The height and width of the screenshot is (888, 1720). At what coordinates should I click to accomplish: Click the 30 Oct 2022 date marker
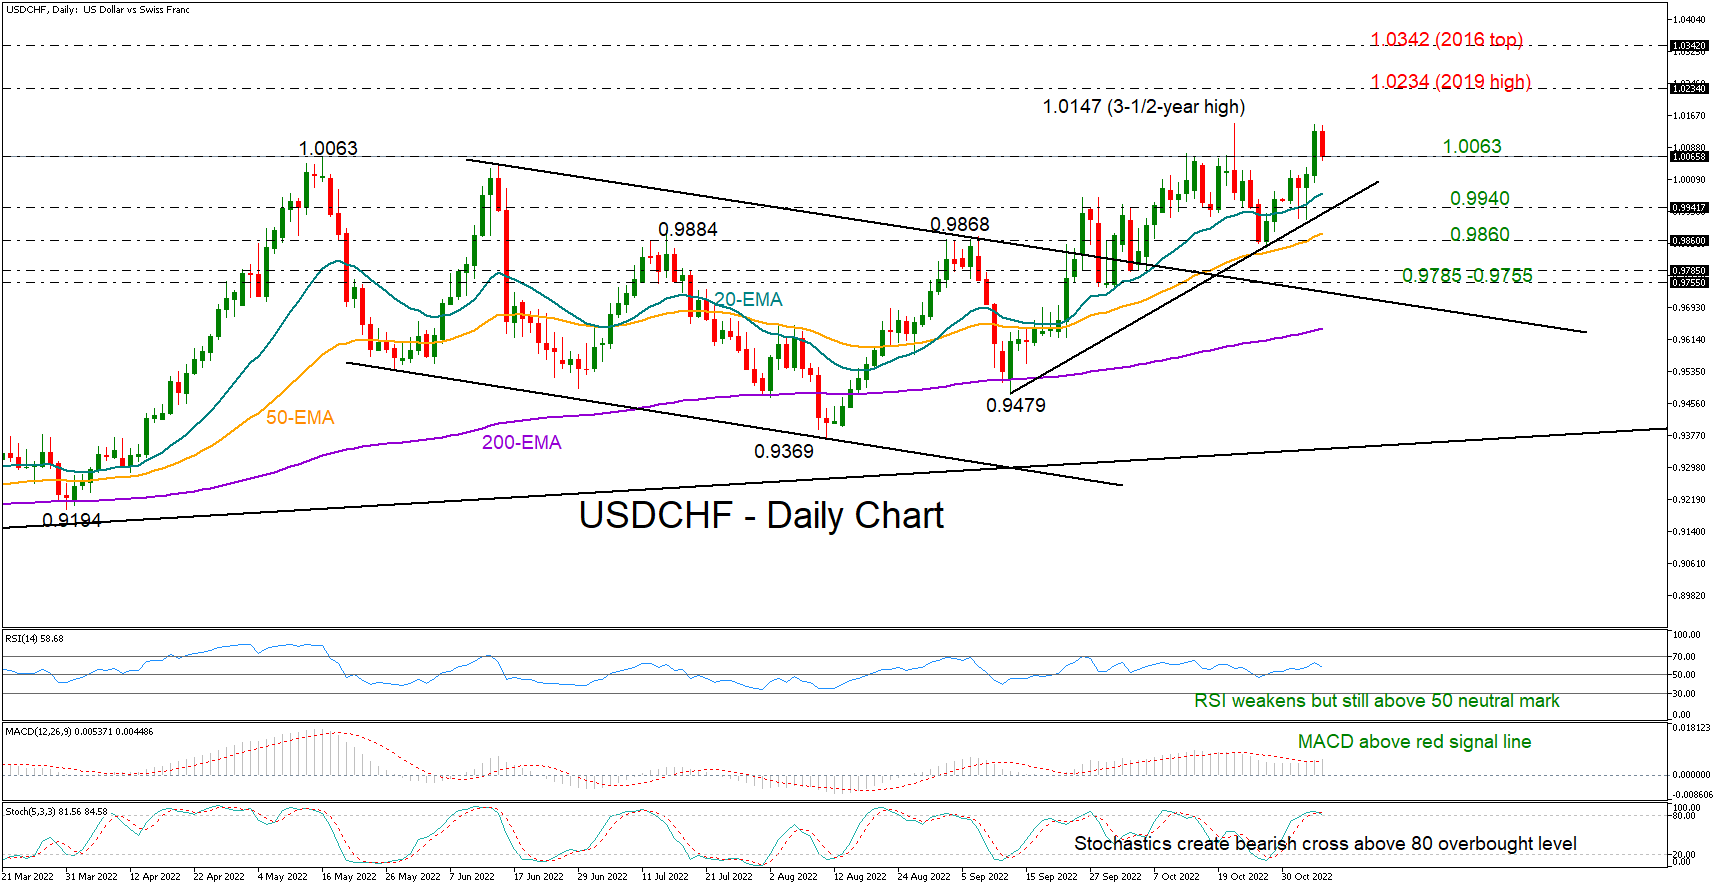pos(1307,877)
